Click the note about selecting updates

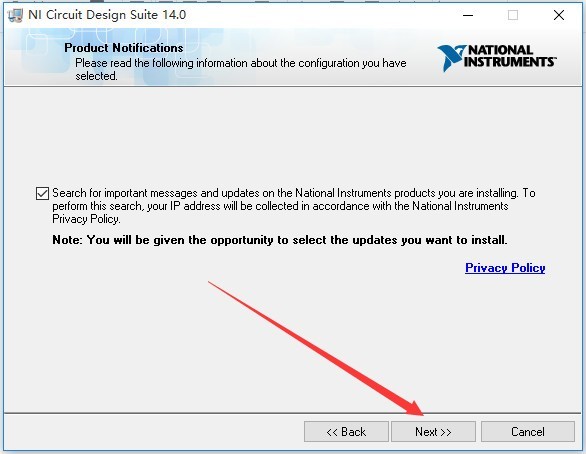tap(280, 240)
